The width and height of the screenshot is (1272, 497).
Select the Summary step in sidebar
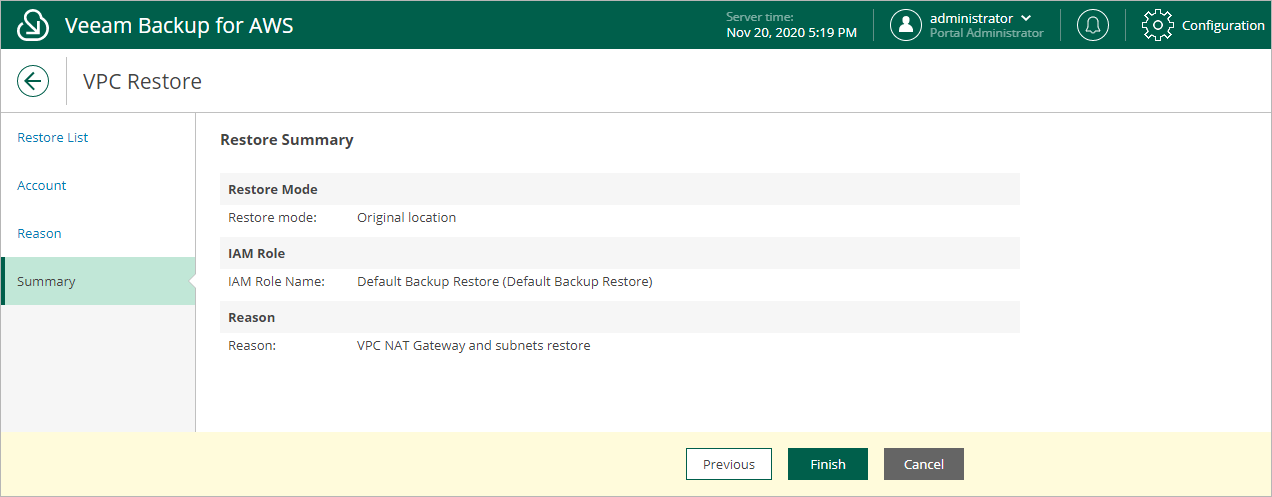[98, 281]
